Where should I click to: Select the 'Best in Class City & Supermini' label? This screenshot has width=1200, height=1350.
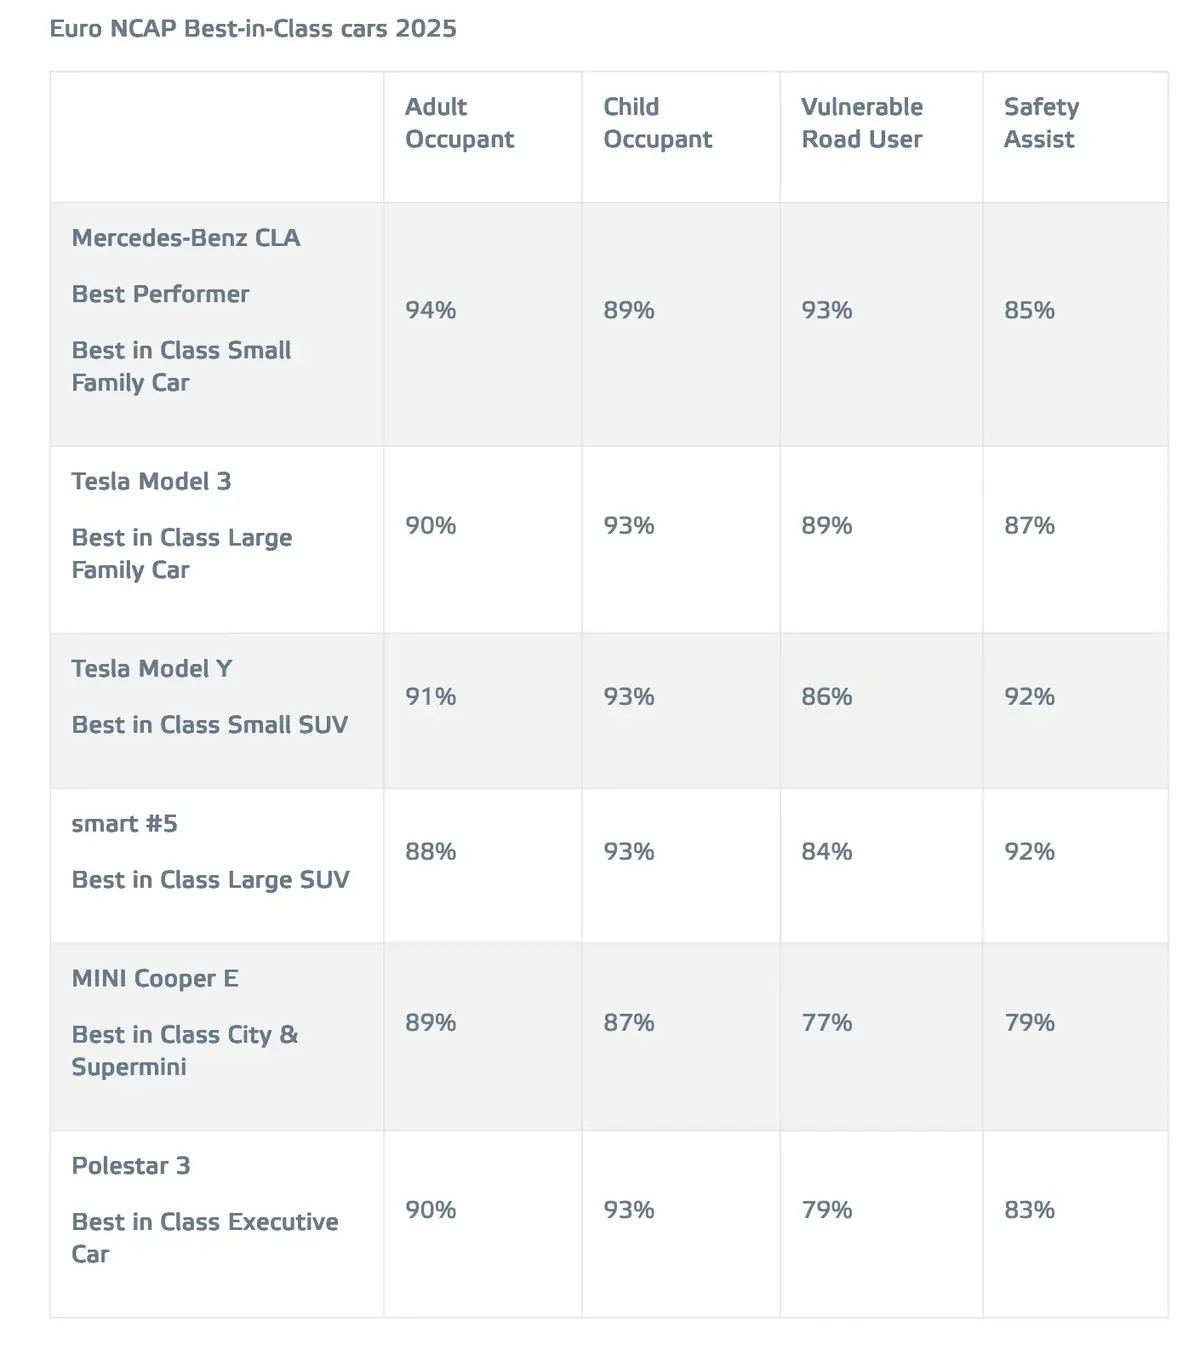click(x=184, y=1050)
